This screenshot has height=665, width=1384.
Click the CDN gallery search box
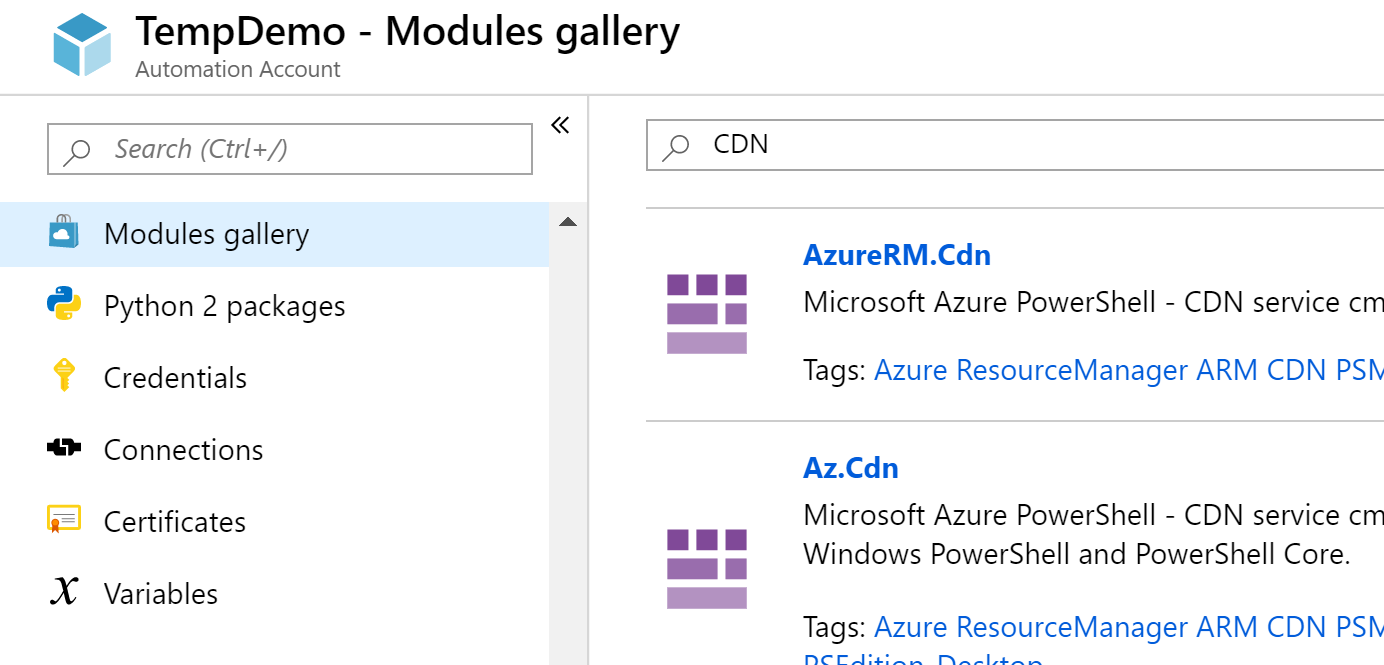pyautogui.click(x=1015, y=145)
